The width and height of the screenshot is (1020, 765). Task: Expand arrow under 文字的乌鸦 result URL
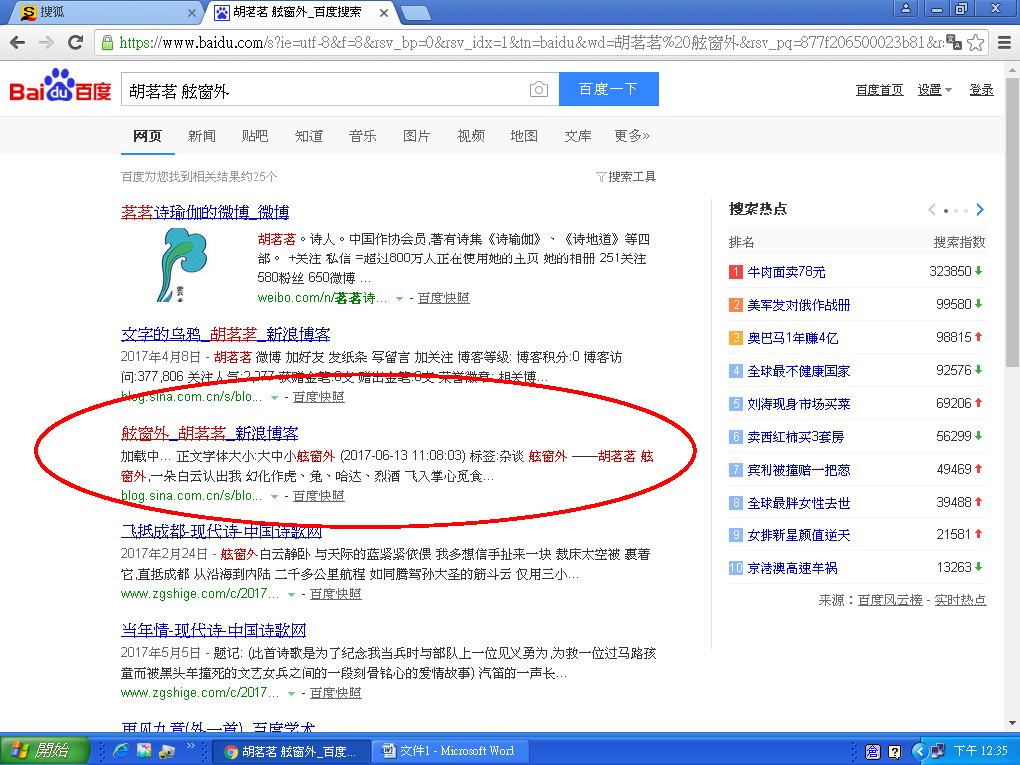[274, 397]
